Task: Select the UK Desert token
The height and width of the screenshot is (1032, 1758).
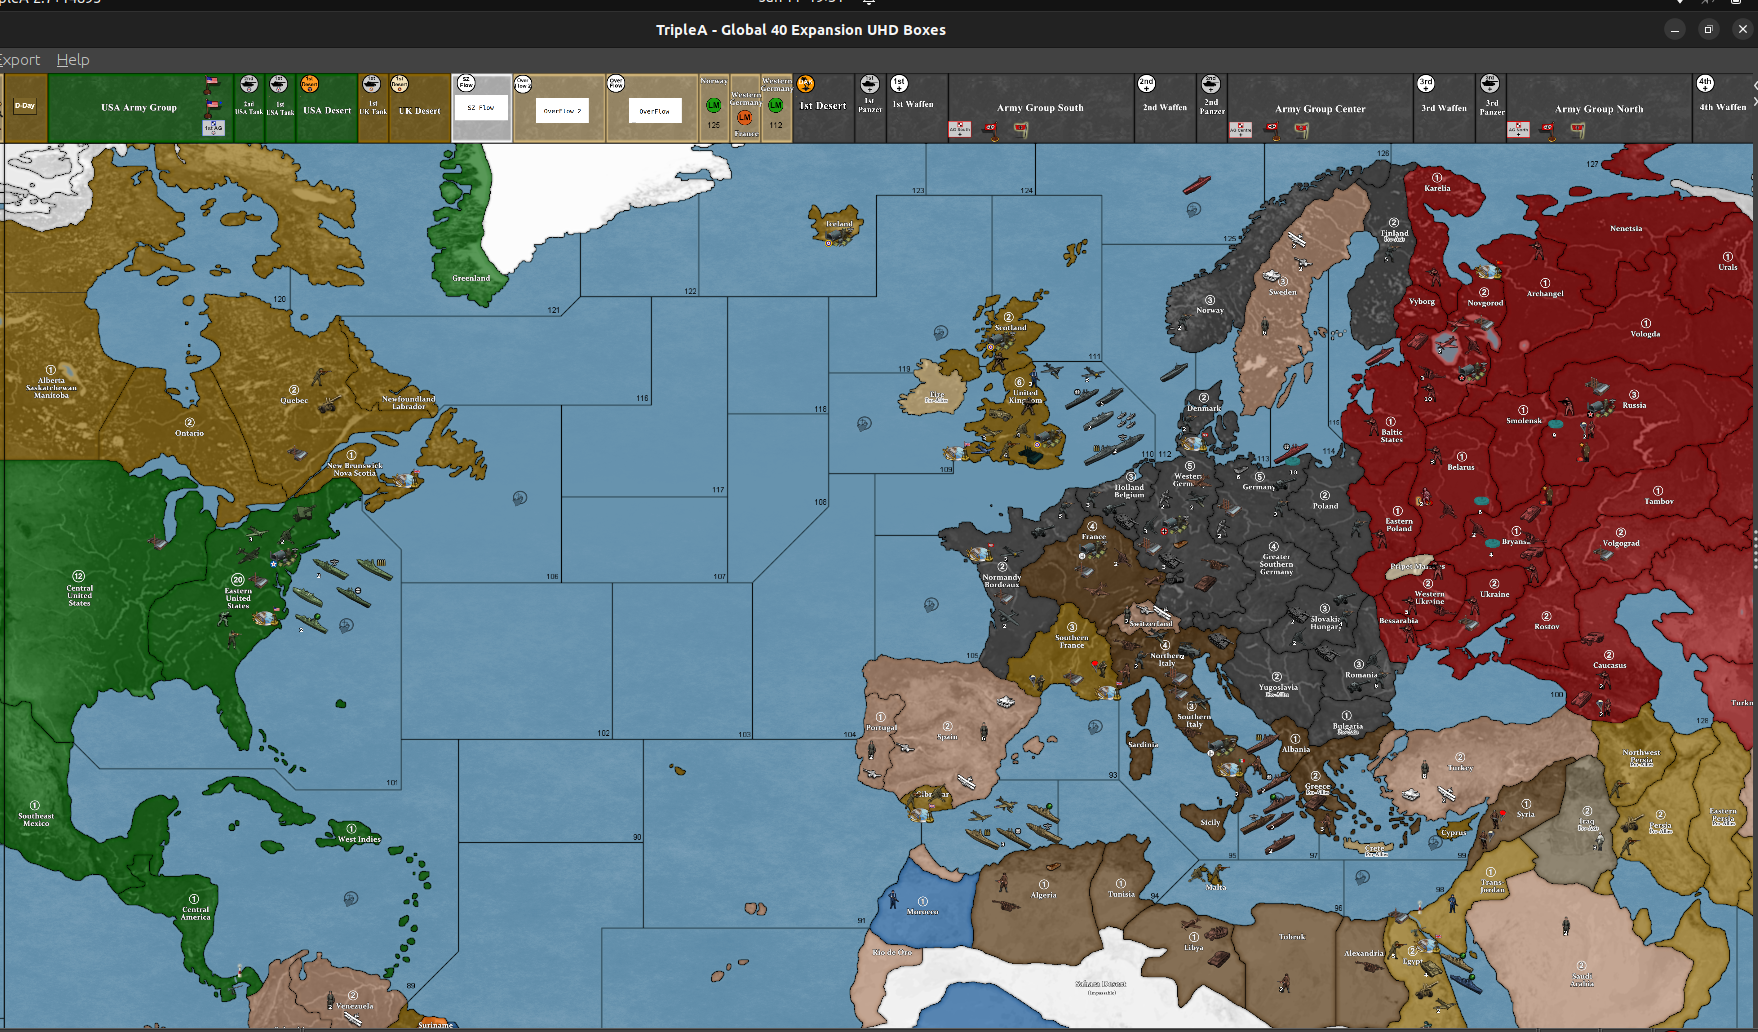Action: click(x=399, y=84)
